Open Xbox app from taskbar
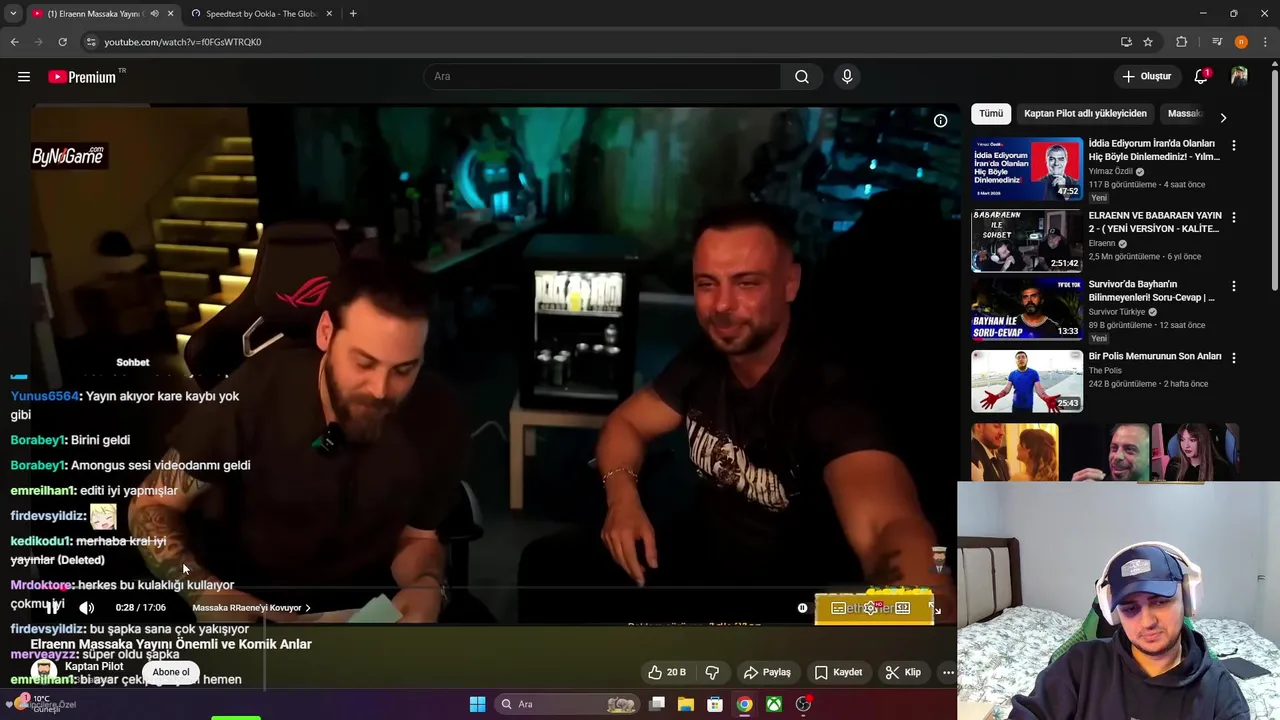 point(774,704)
